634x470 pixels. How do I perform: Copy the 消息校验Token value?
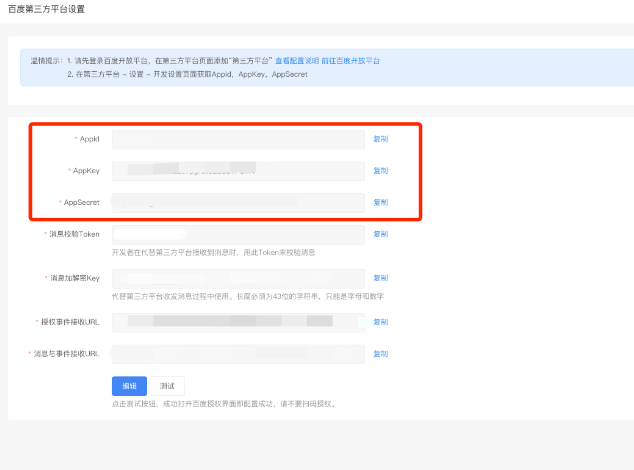click(380, 234)
